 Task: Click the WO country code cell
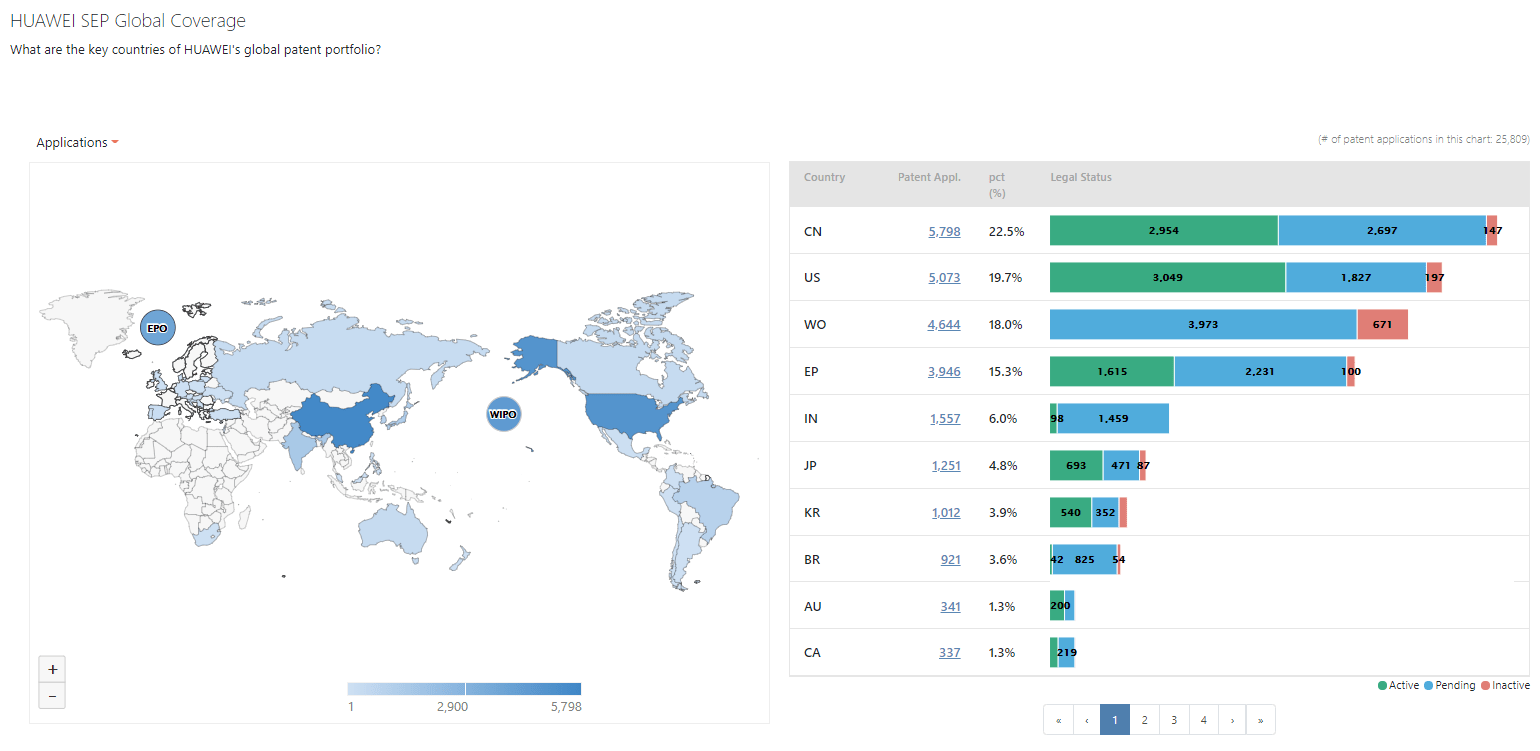click(x=815, y=325)
